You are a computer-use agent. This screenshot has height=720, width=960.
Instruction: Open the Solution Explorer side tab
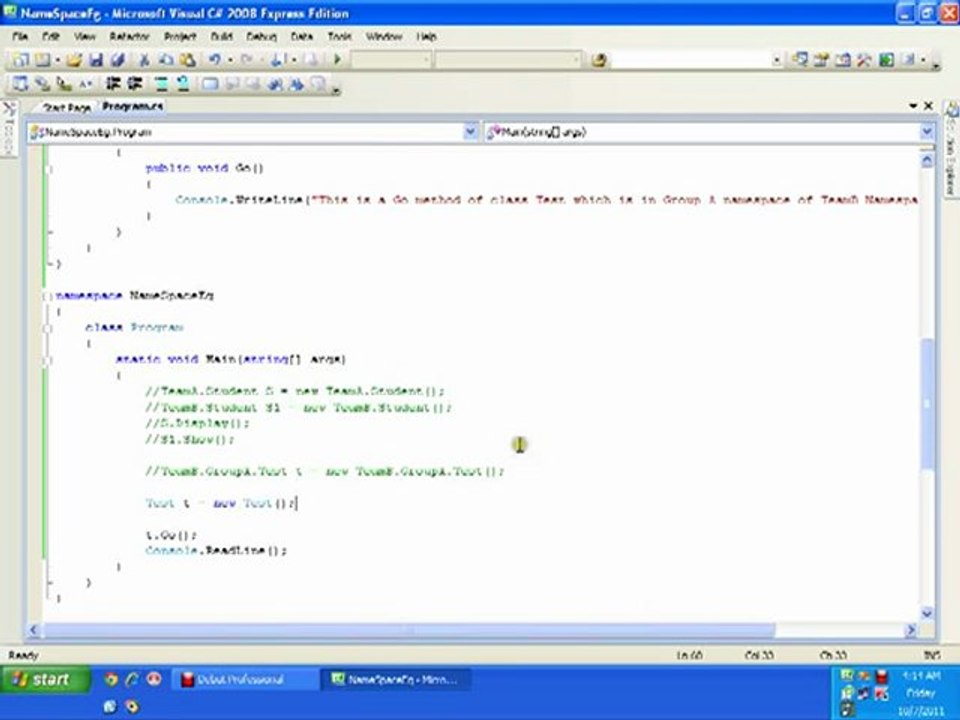(952, 150)
